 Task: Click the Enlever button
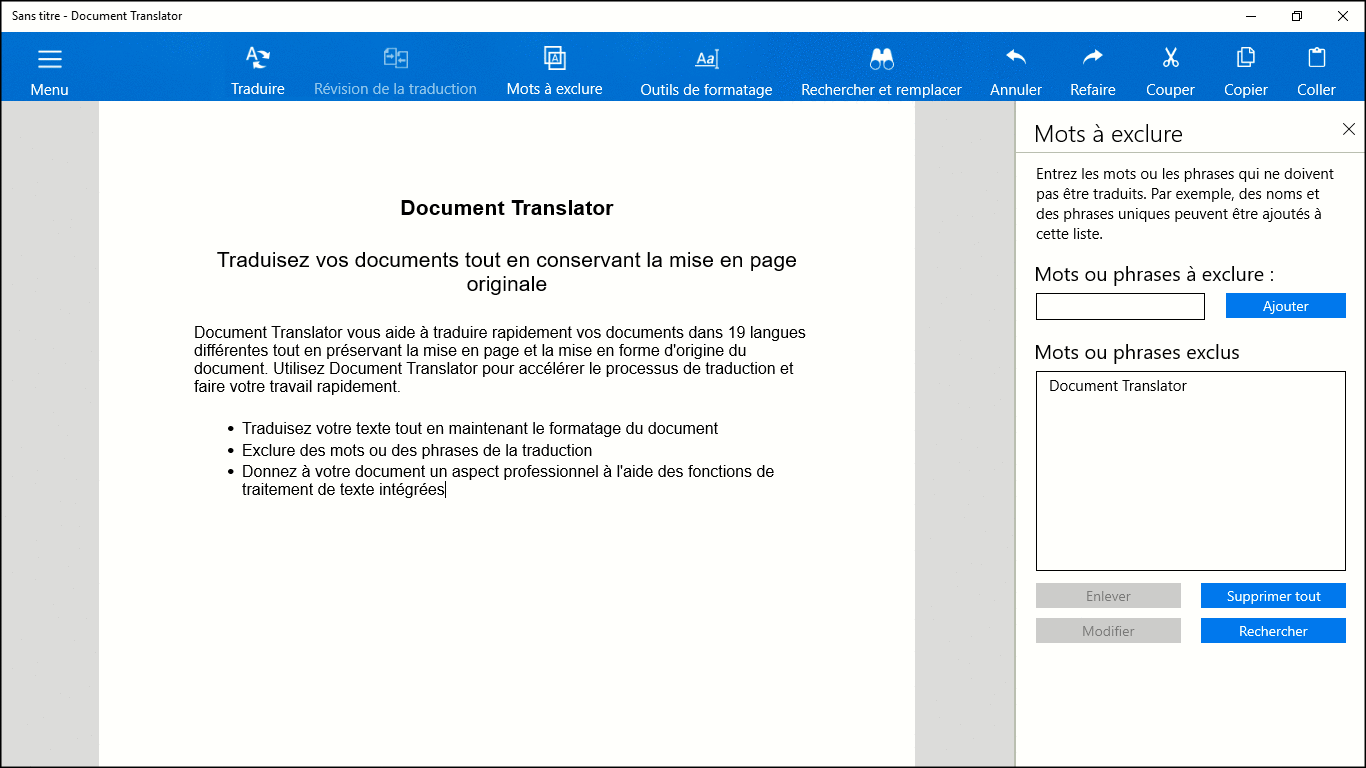click(1108, 596)
